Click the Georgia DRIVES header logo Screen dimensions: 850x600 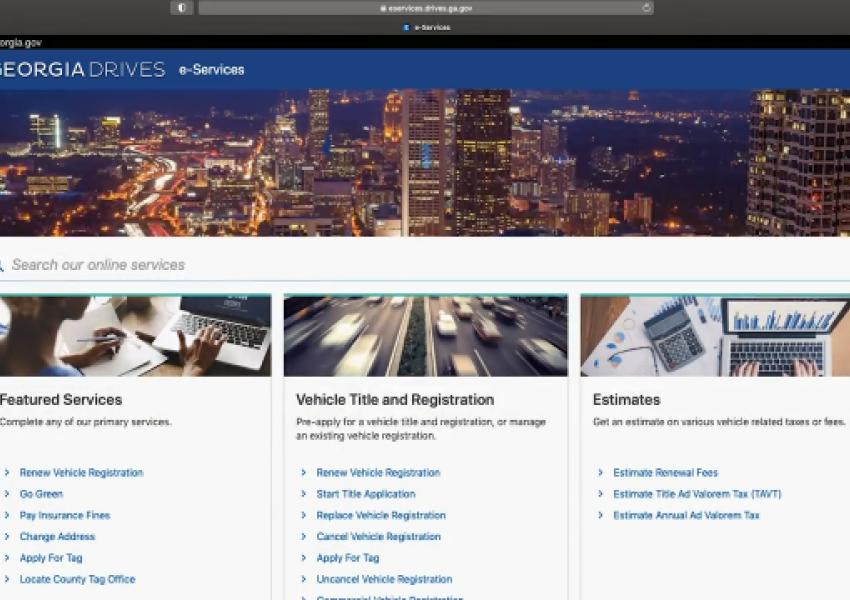click(80, 69)
